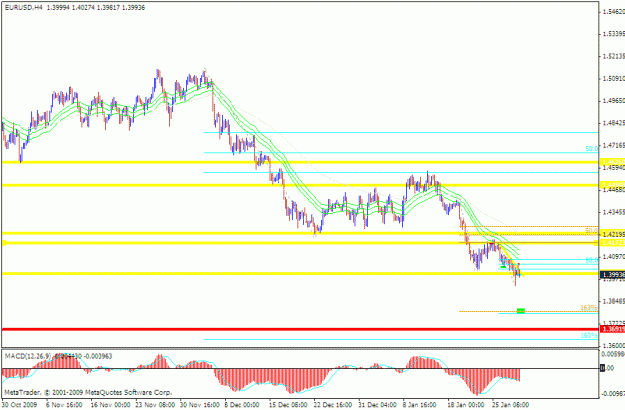The image size is (625, 410).
Task: Click MACD scale value -0.00967
Action: point(614,394)
